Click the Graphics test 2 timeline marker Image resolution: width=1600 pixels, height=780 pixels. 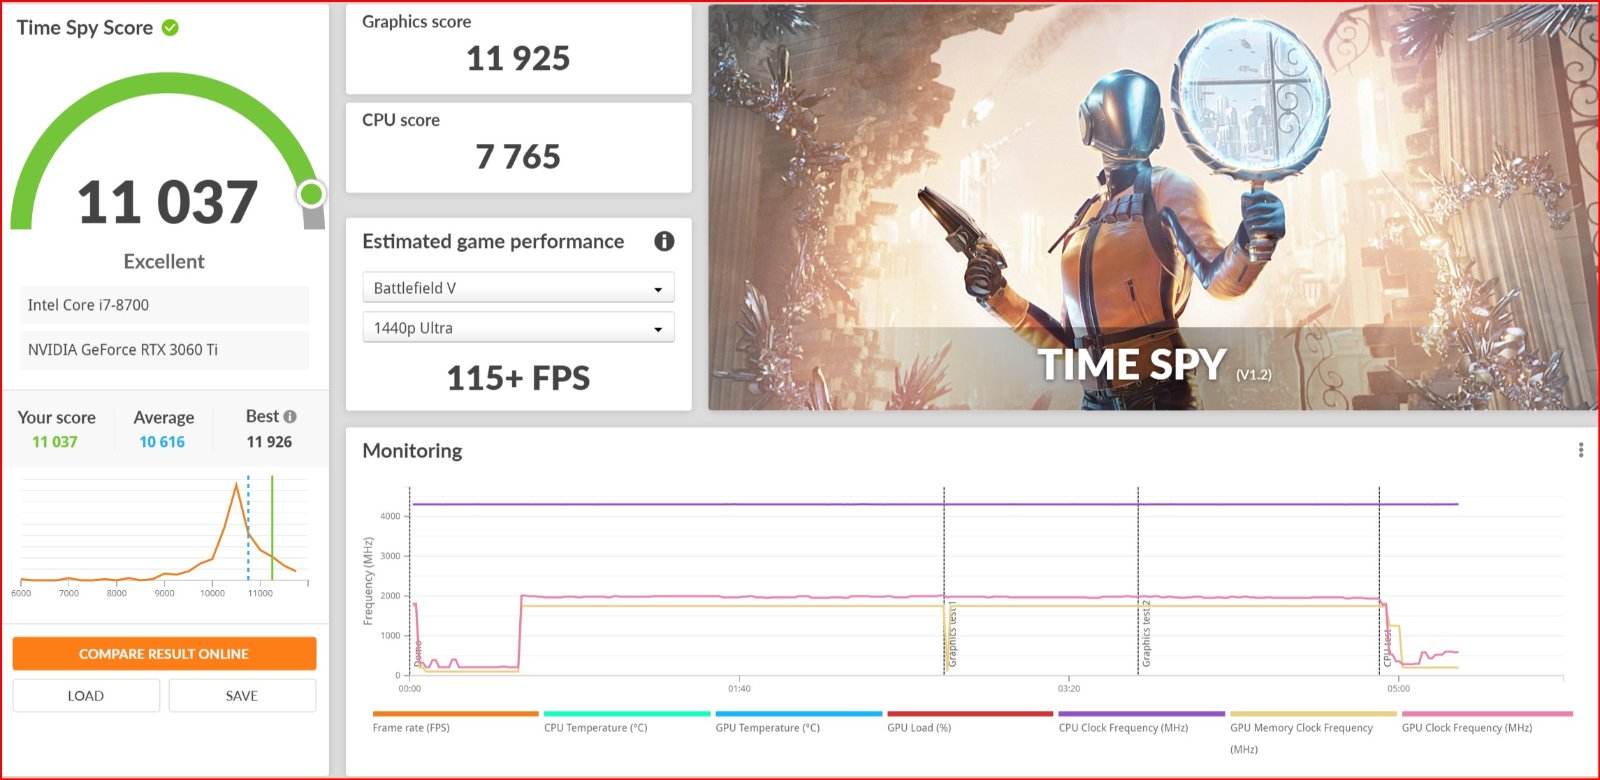1146,635
